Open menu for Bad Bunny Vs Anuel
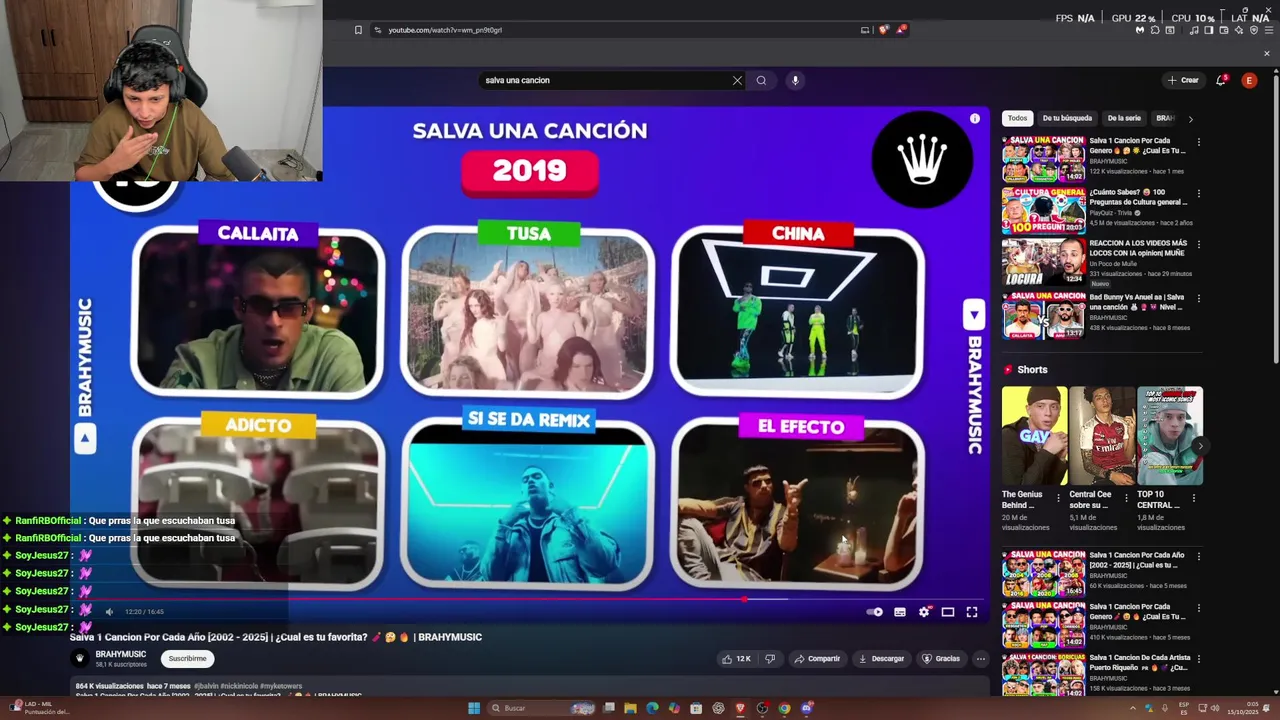1280x720 pixels. 1198,298
